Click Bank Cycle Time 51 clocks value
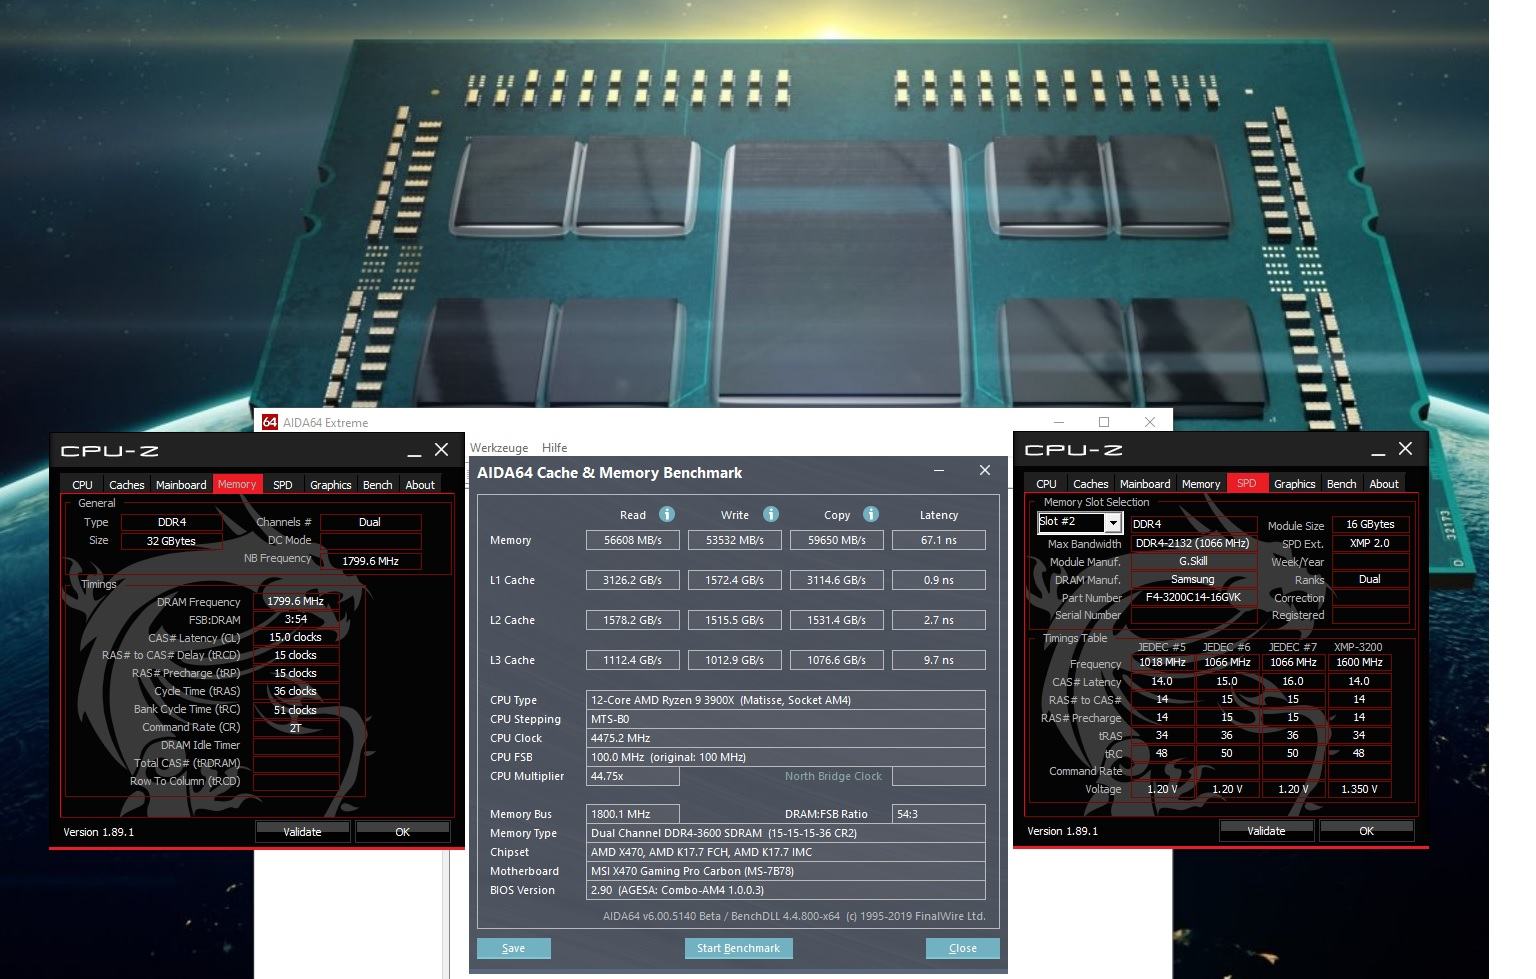 296,710
